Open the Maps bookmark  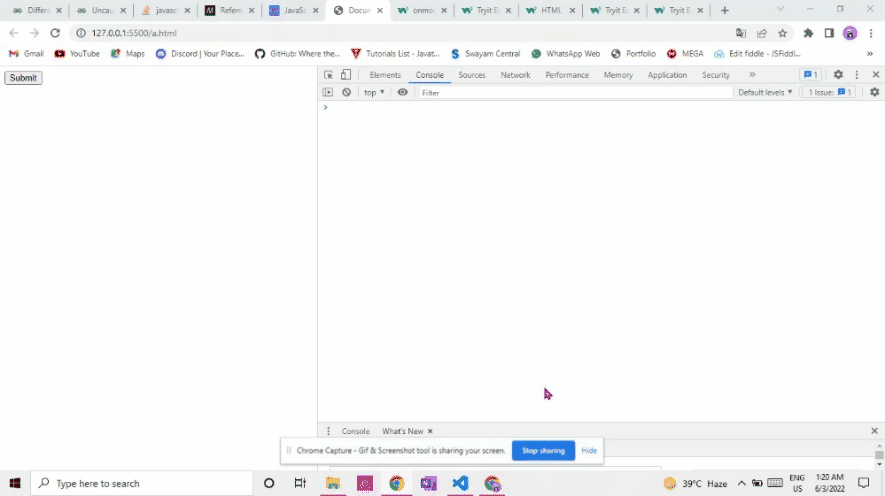click(x=128, y=54)
